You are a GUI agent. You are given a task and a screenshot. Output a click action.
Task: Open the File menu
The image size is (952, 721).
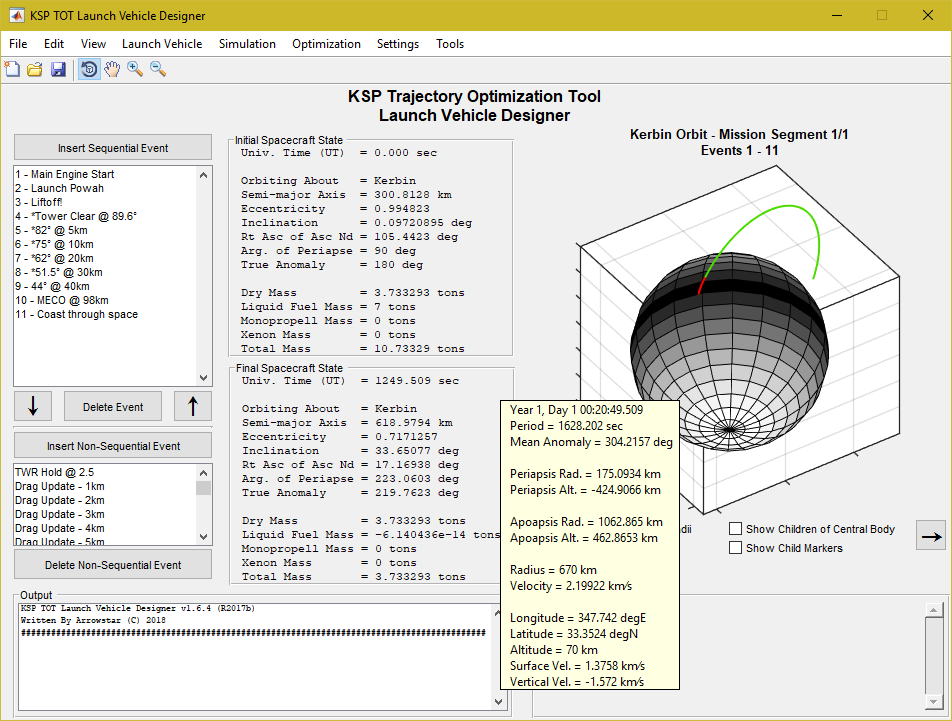(x=18, y=44)
